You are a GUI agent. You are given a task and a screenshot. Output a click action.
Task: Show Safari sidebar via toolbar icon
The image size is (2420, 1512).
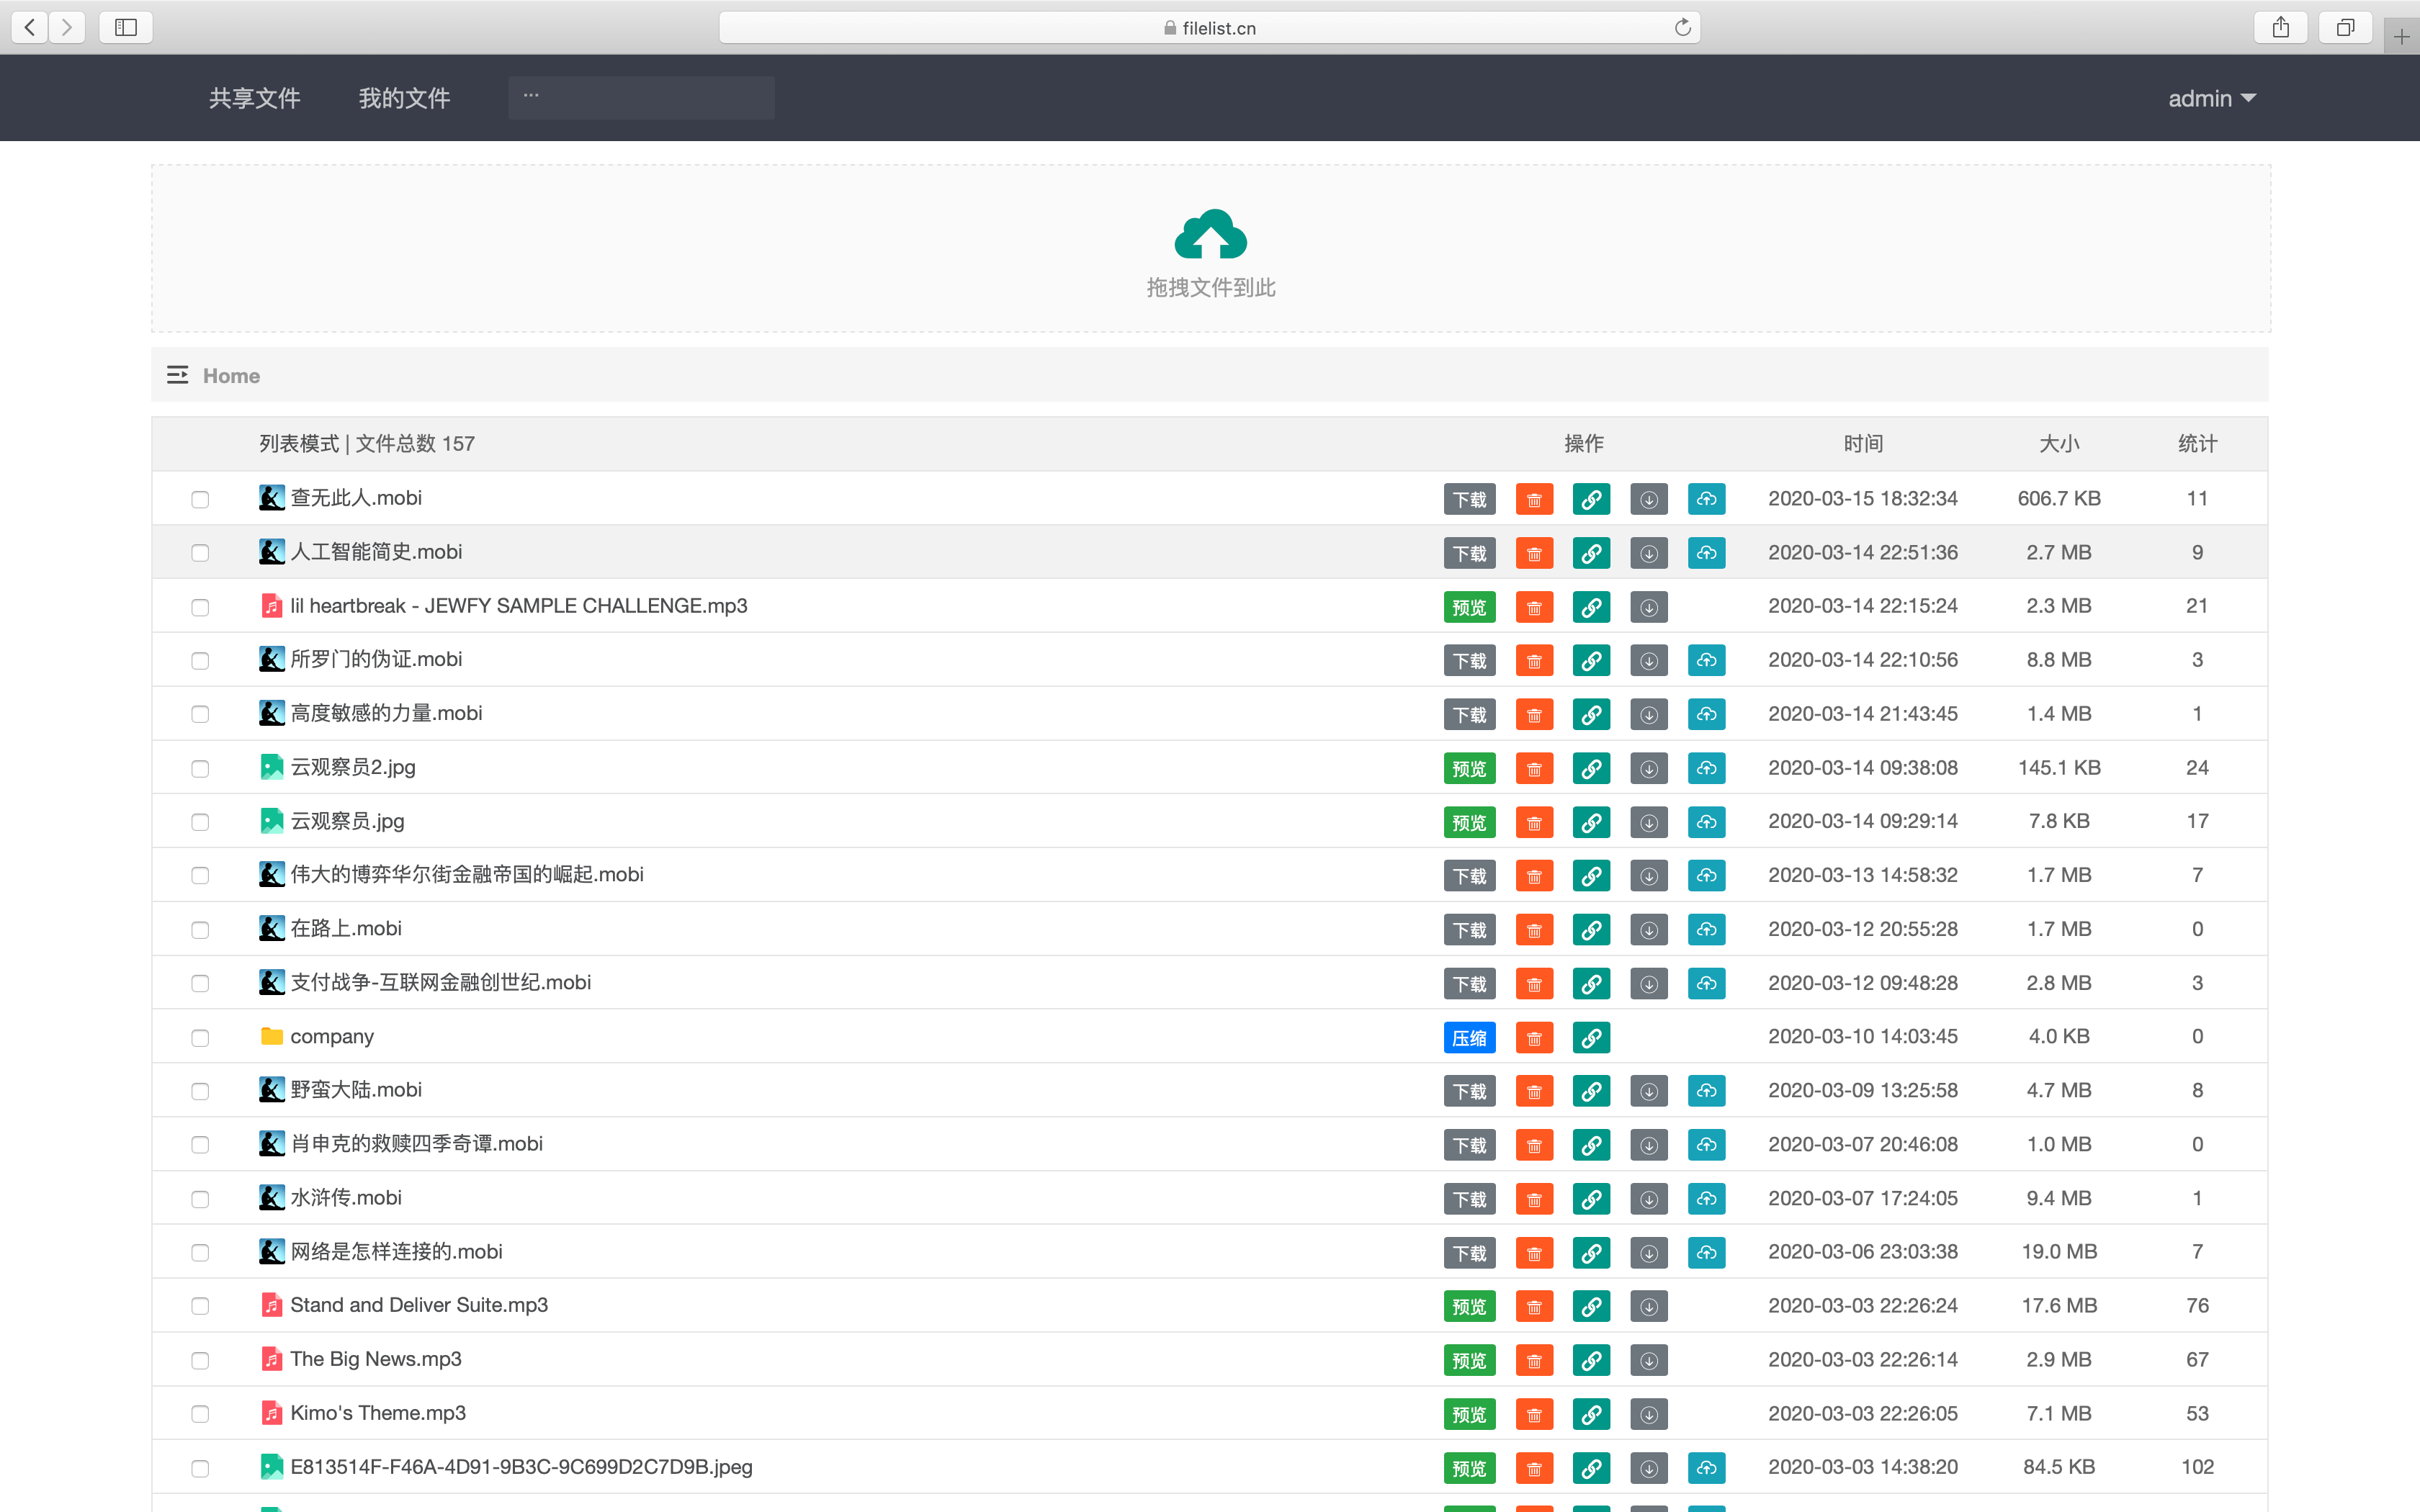pos(126,27)
